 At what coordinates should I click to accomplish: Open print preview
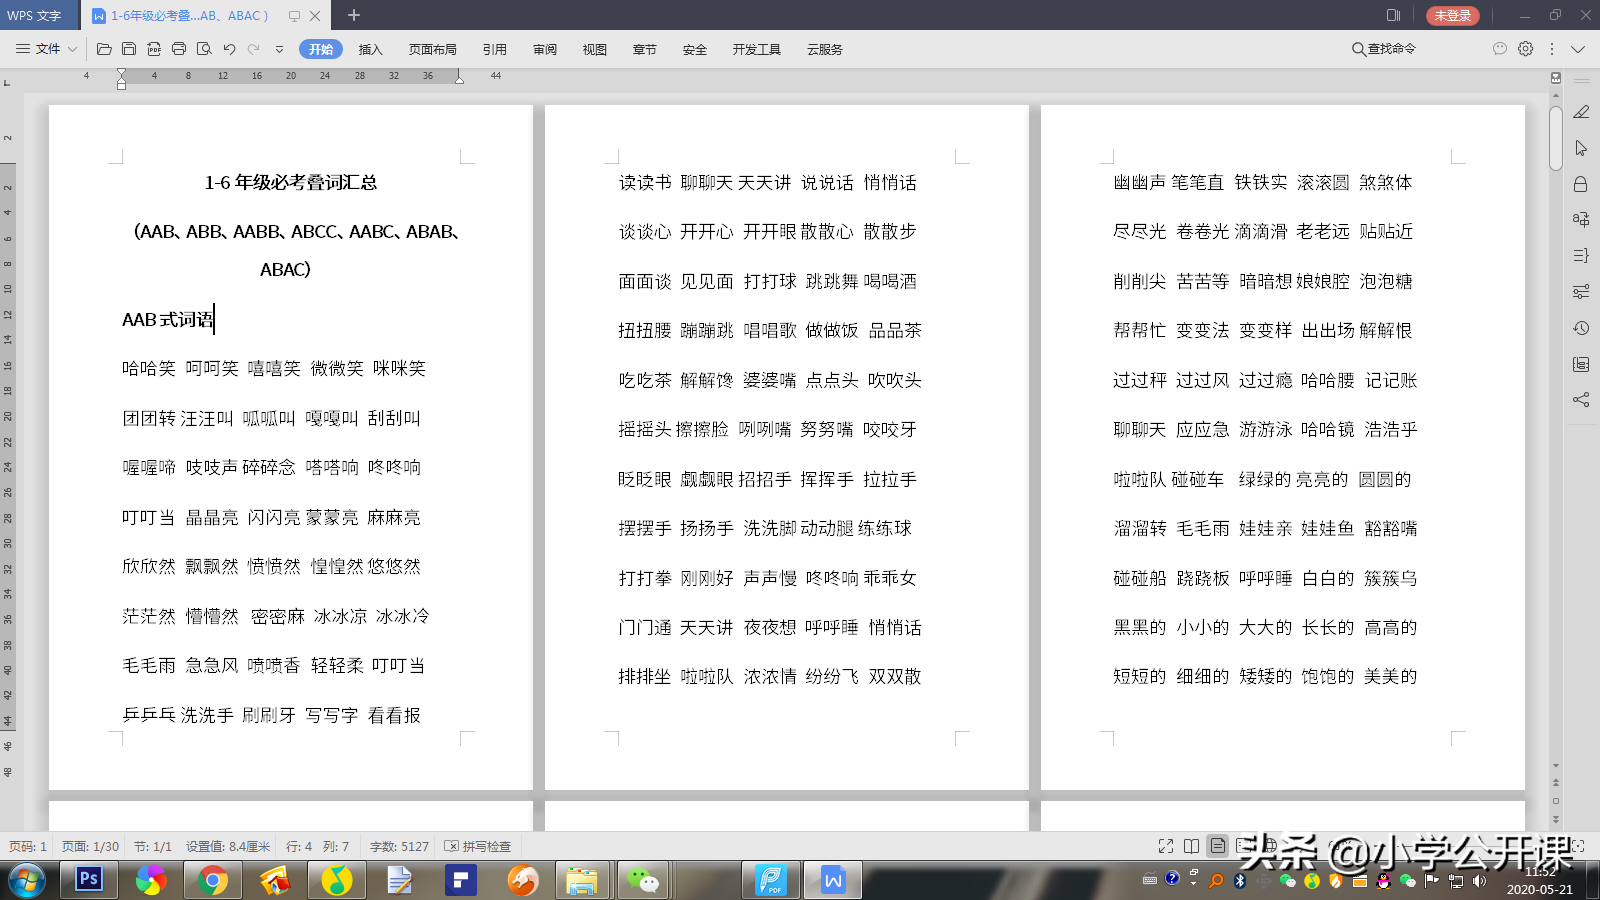click(x=204, y=49)
